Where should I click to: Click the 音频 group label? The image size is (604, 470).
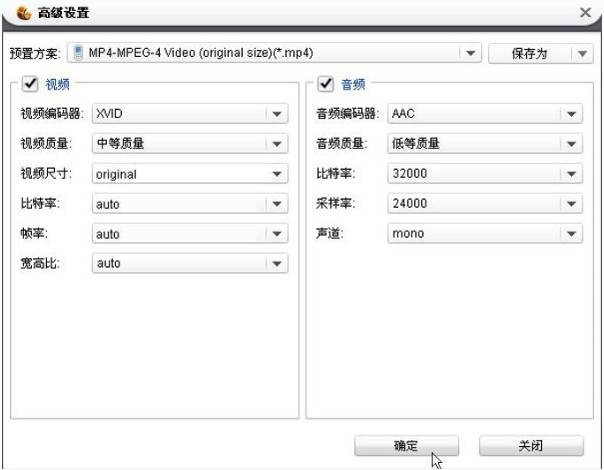(x=353, y=84)
